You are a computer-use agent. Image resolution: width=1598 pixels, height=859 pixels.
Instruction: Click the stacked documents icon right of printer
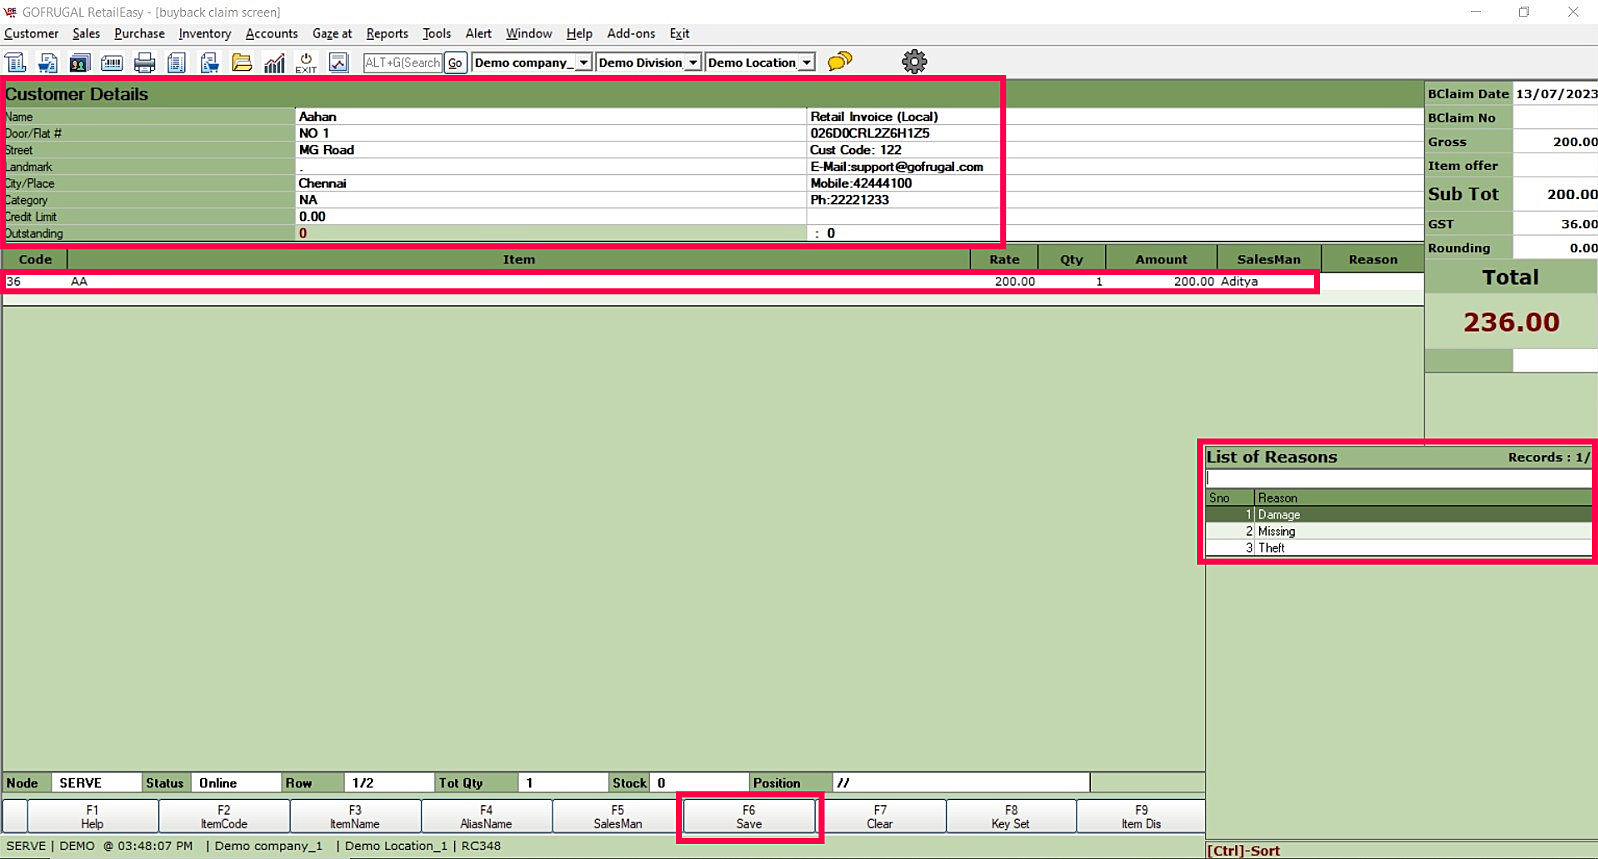(177, 62)
